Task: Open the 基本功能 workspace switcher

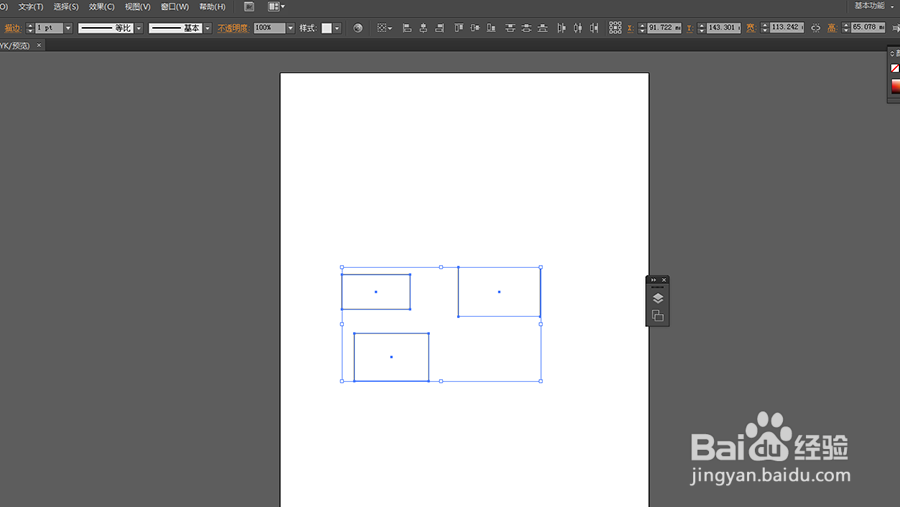Action: tap(868, 6)
